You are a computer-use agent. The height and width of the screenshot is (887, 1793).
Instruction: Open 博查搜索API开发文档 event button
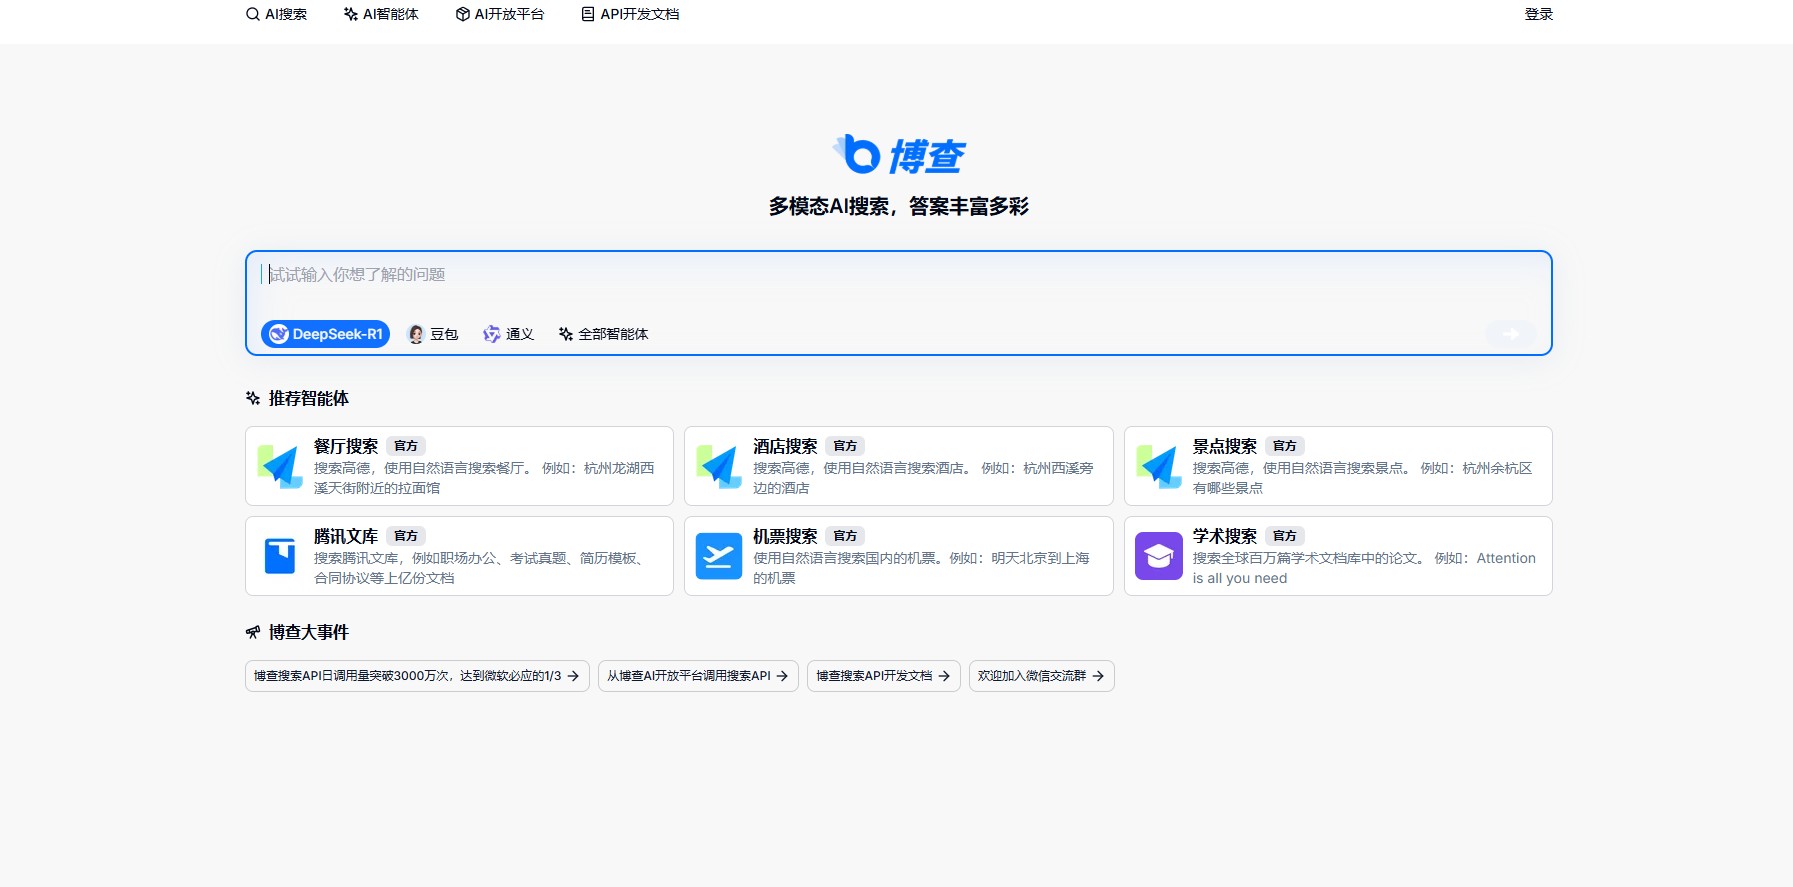(884, 676)
